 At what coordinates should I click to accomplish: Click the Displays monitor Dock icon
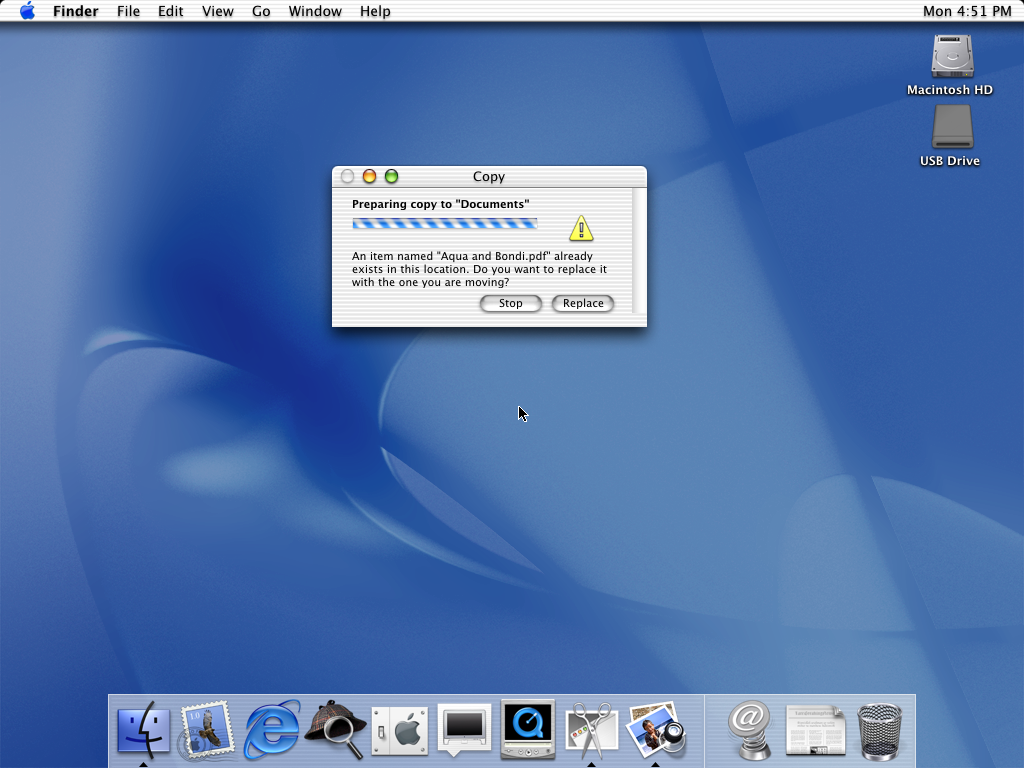point(464,729)
